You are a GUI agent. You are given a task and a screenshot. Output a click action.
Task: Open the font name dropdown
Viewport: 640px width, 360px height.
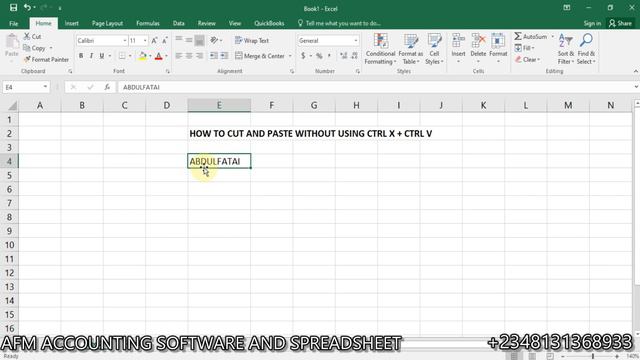pos(124,41)
